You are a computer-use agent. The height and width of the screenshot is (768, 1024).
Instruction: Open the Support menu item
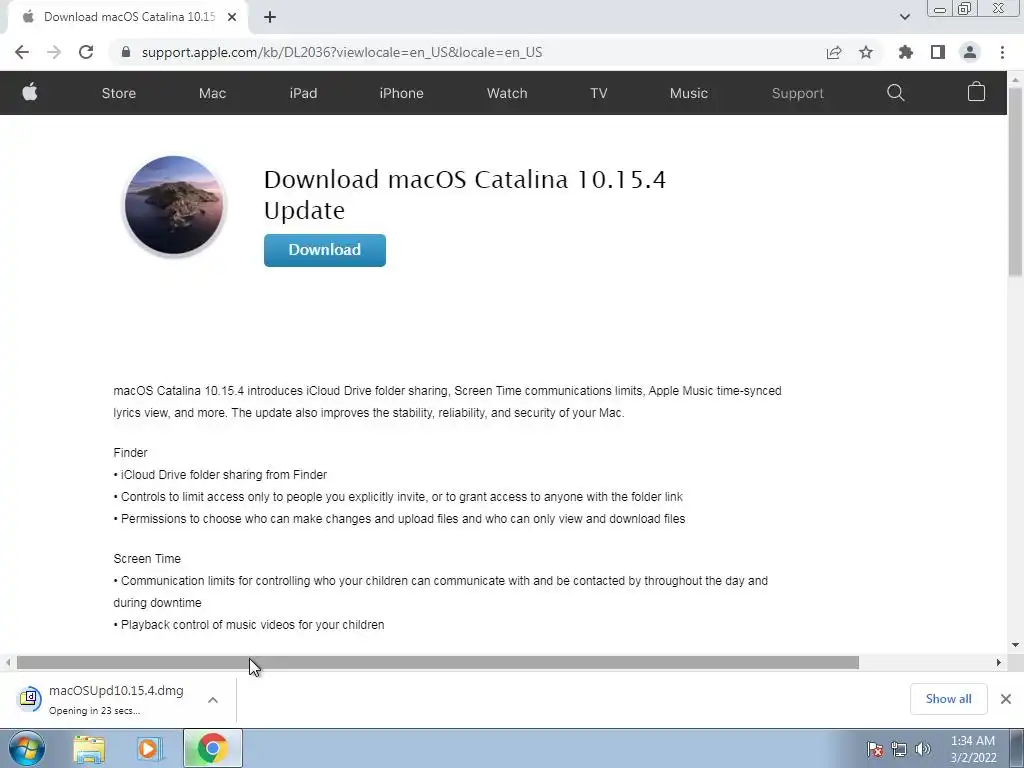click(797, 93)
